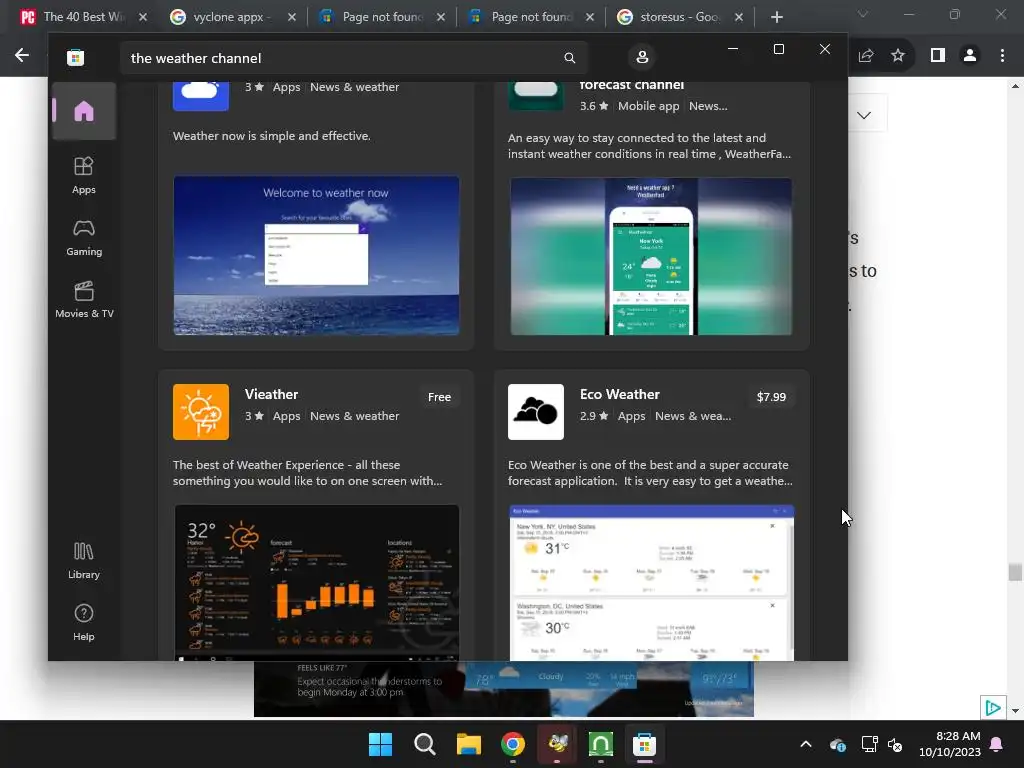Expand the dropdown chevron on the web page
The width and height of the screenshot is (1024, 768).
[864, 115]
